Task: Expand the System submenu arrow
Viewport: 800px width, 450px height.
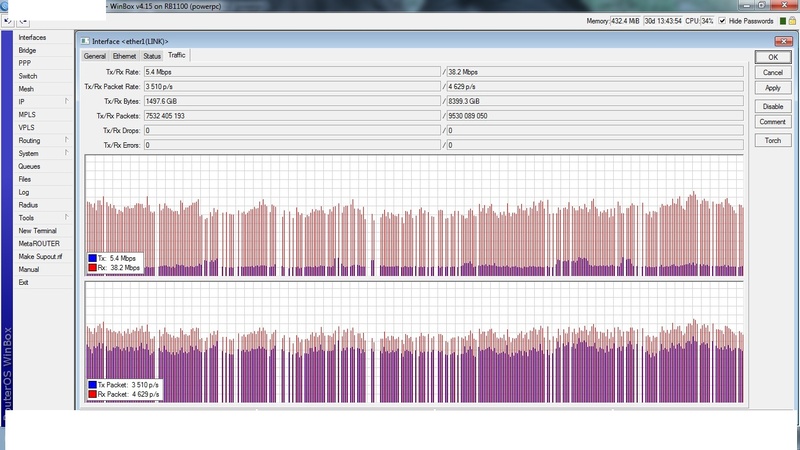Action: pyautogui.click(x=66, y=153)
